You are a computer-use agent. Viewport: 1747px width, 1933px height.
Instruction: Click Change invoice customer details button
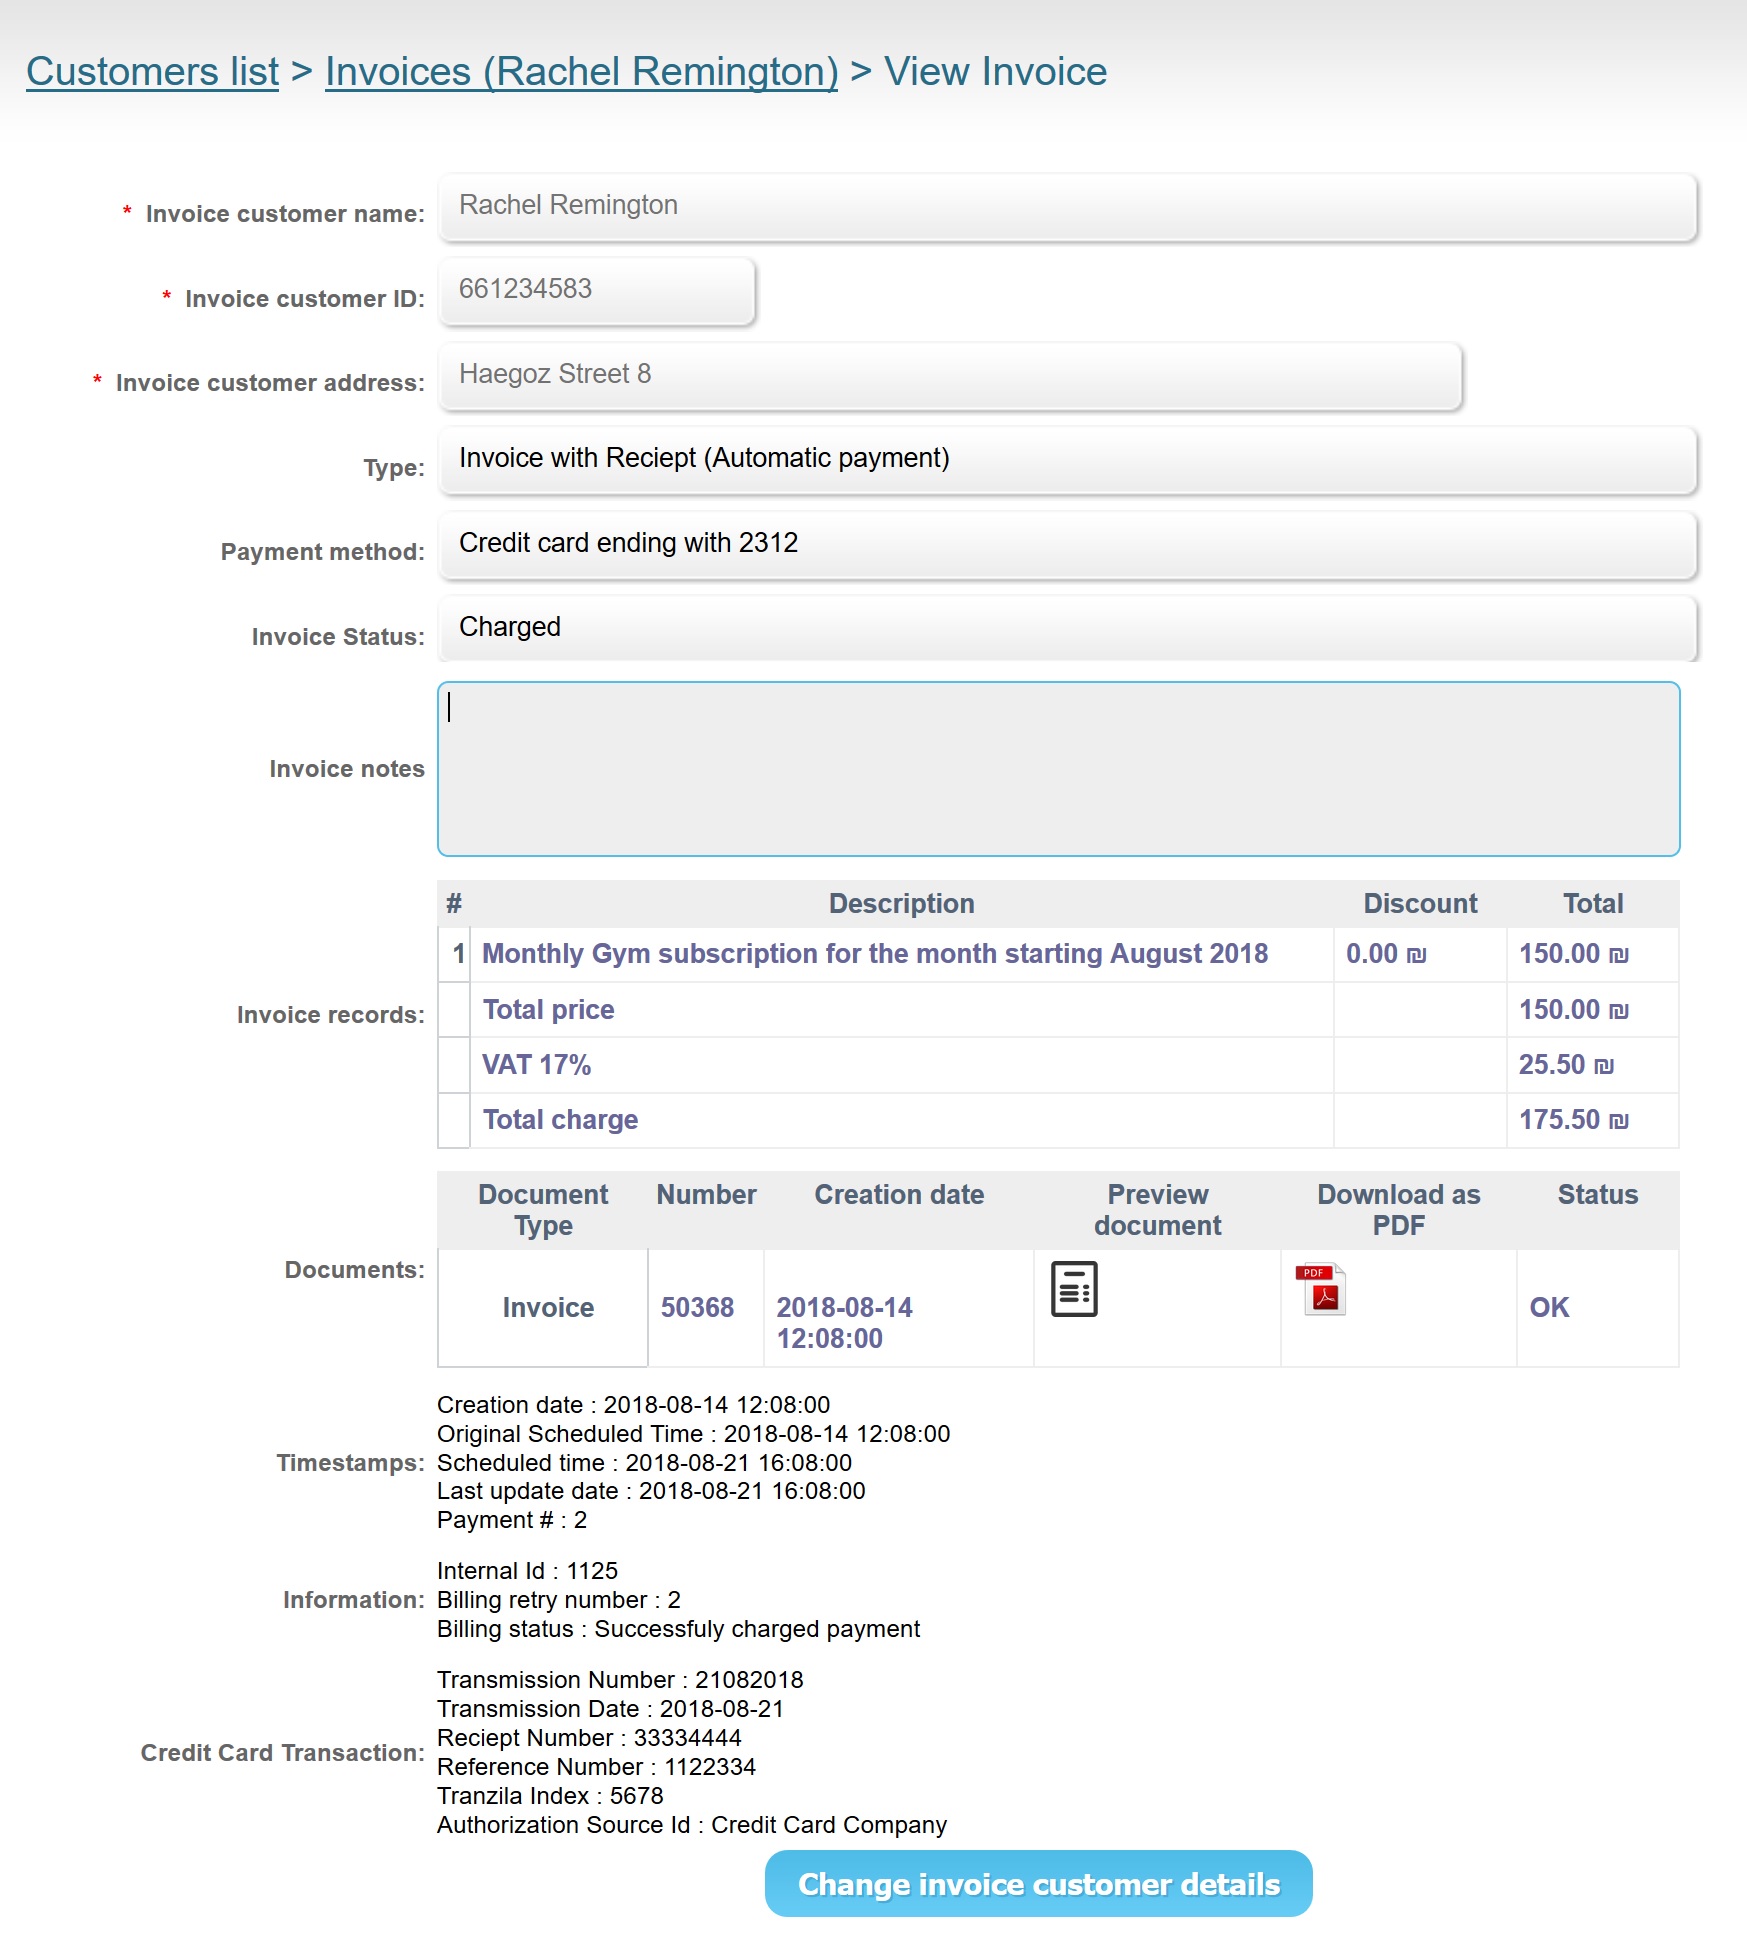coord(1038,1883)
